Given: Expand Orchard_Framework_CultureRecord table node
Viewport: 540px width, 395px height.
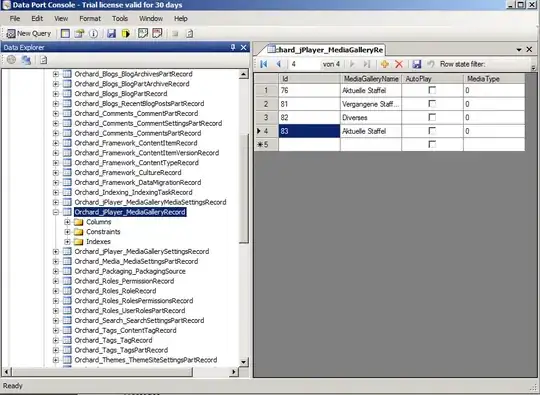Looking at the screenshot, I should [x=55, y=173].
